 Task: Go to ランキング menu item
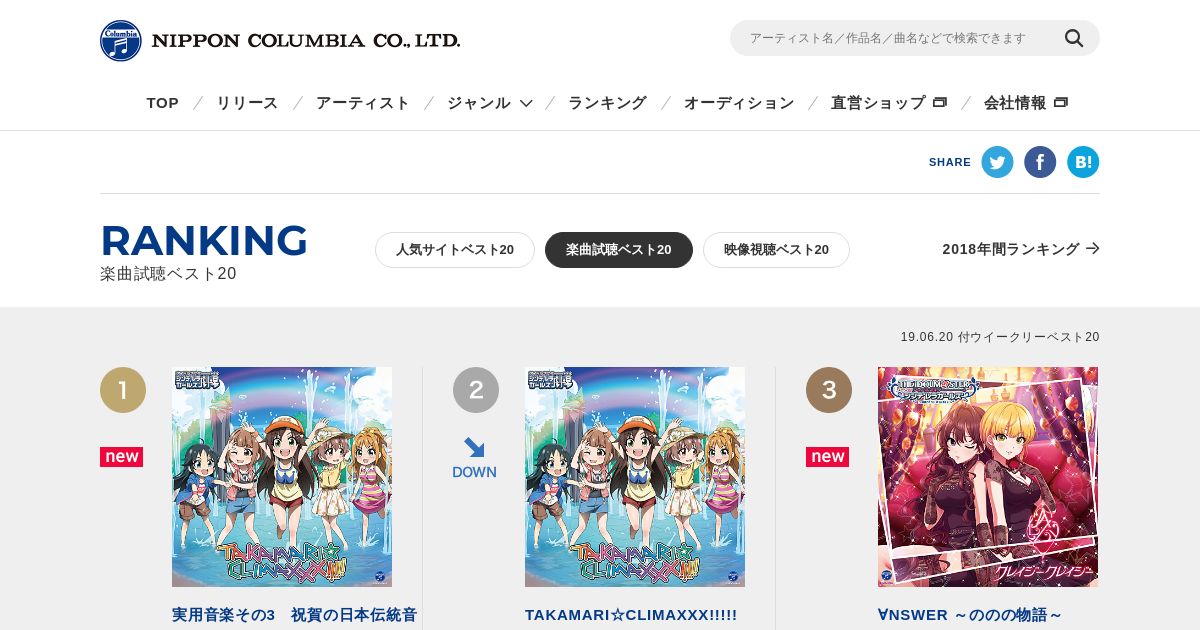click(x=607, y=103)
